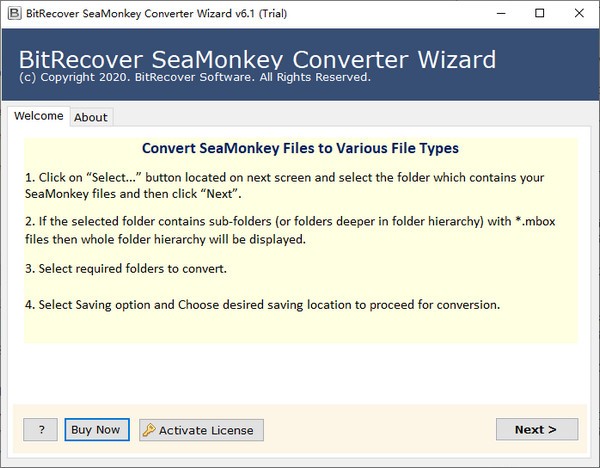Click step 4 text about Saving option
Image resolution: width=600 pixels, height=468 pixels.
(x=262, y=305)
